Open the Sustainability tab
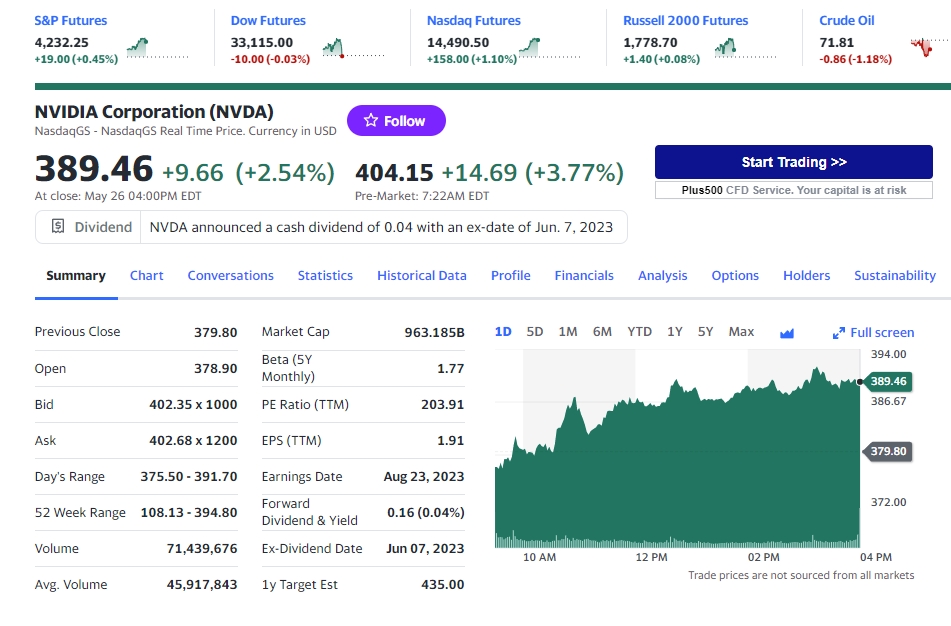This screenshot has width=951, height=626. click(895, 275)
